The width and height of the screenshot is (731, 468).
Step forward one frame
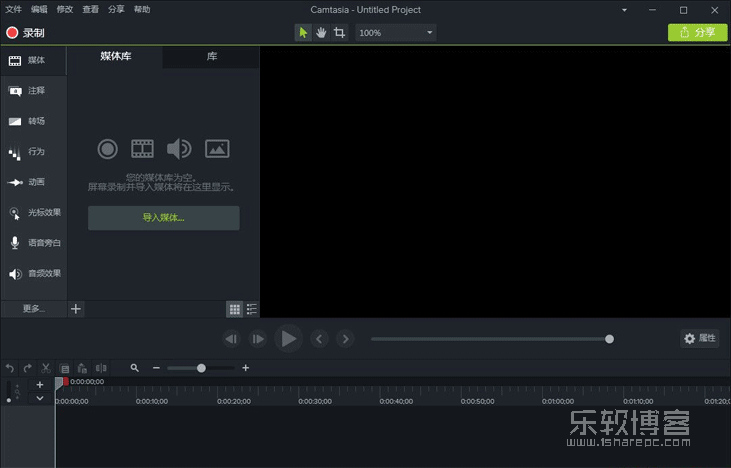[258, 339]
